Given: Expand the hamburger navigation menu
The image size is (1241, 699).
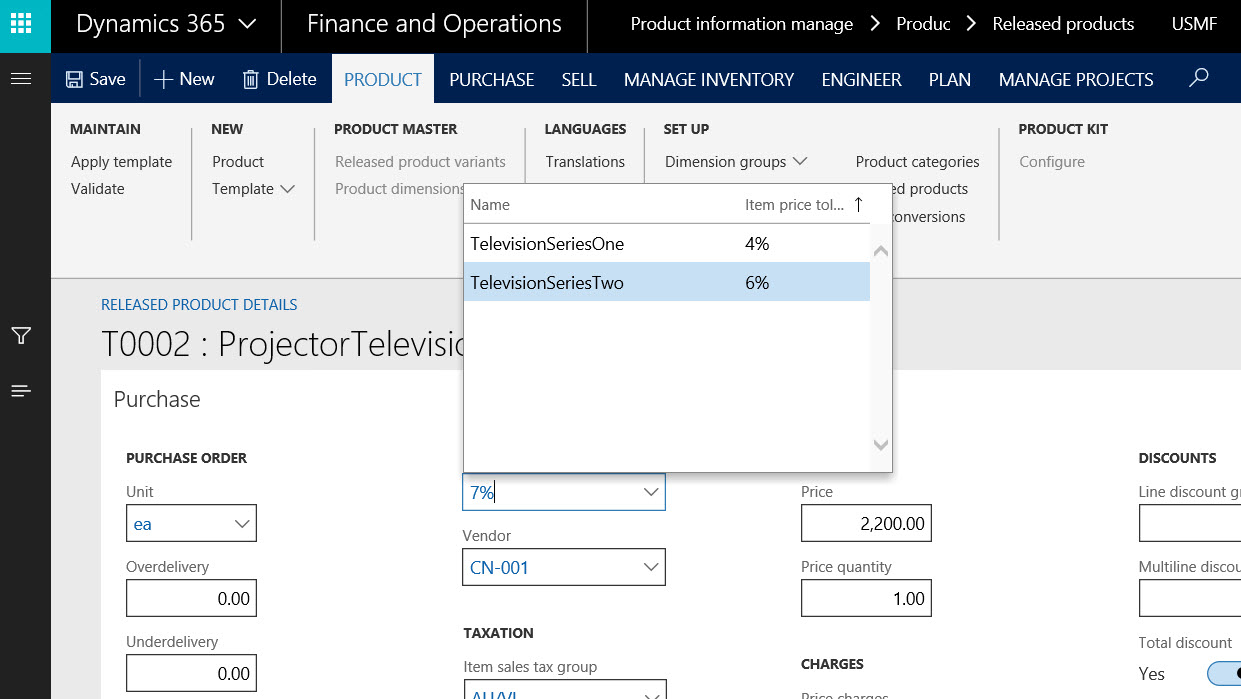Looking at the screenshot, I should [x=21, y=79].
